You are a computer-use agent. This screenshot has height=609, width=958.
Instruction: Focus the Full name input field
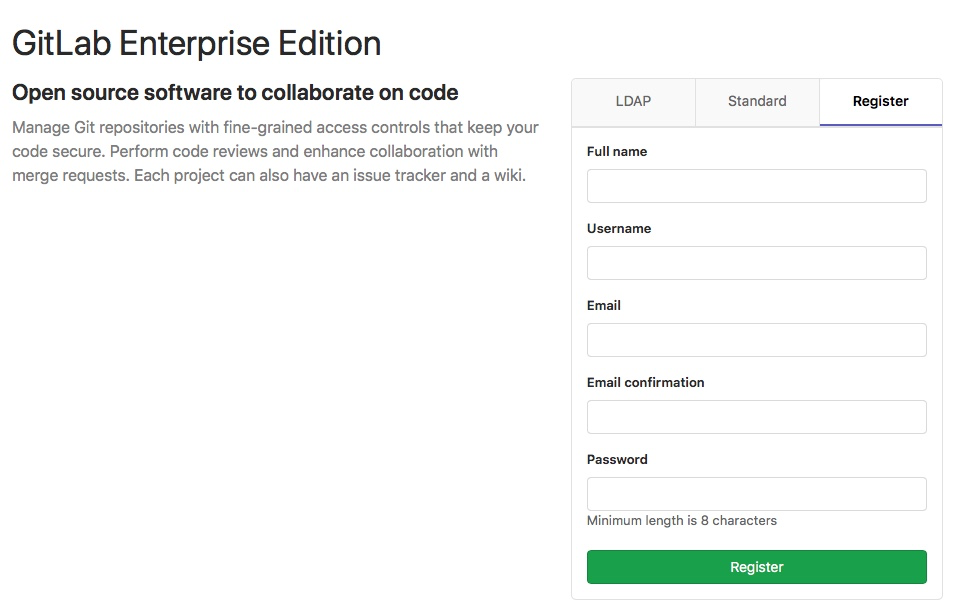coord(756,186)
